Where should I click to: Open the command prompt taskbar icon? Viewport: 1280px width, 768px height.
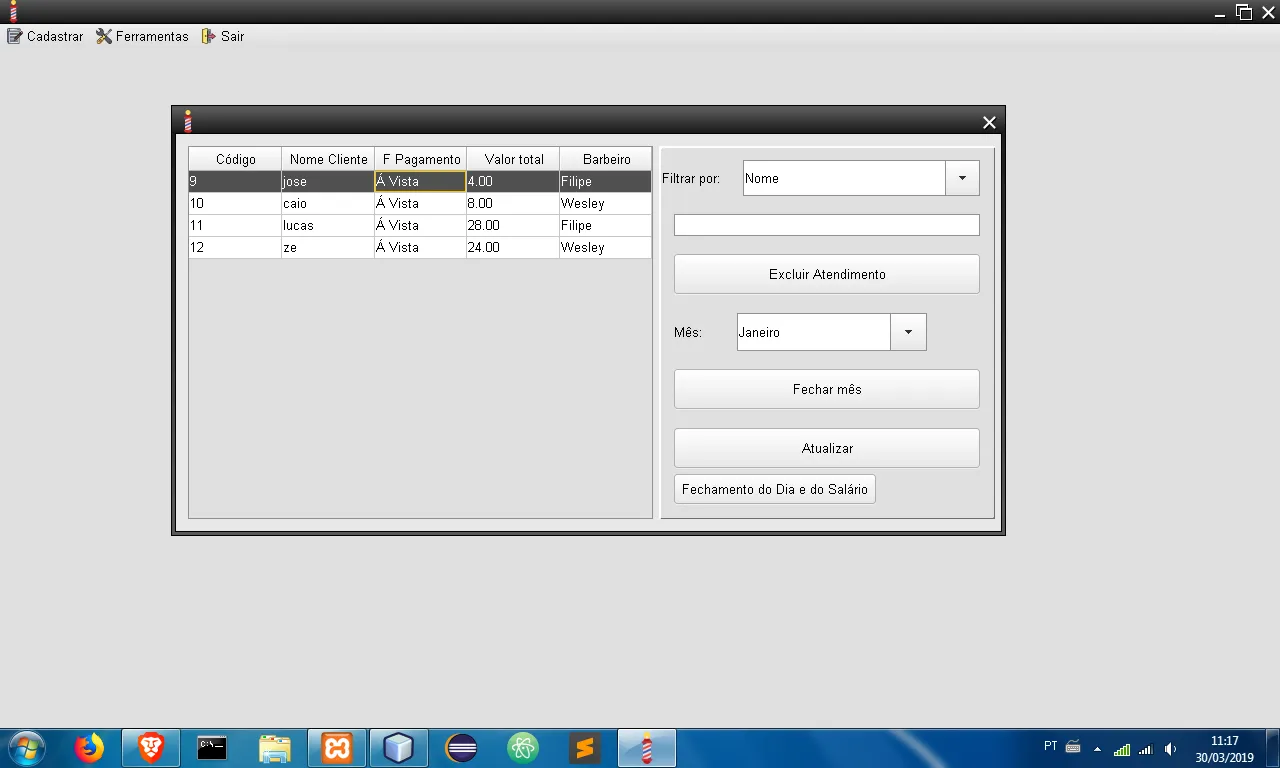(212, 748)
